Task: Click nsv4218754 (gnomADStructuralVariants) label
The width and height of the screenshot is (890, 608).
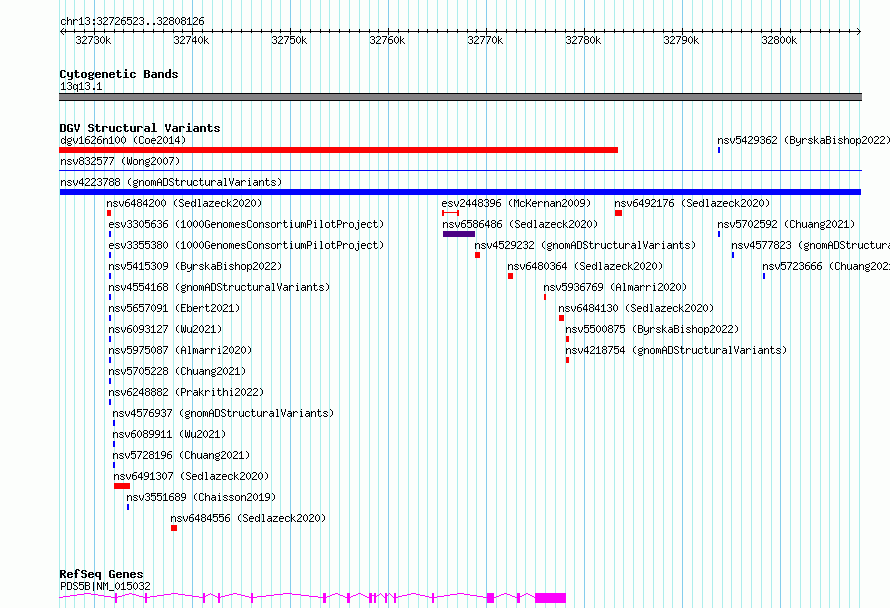Action: pyautogui.click(x=675, y=350)
